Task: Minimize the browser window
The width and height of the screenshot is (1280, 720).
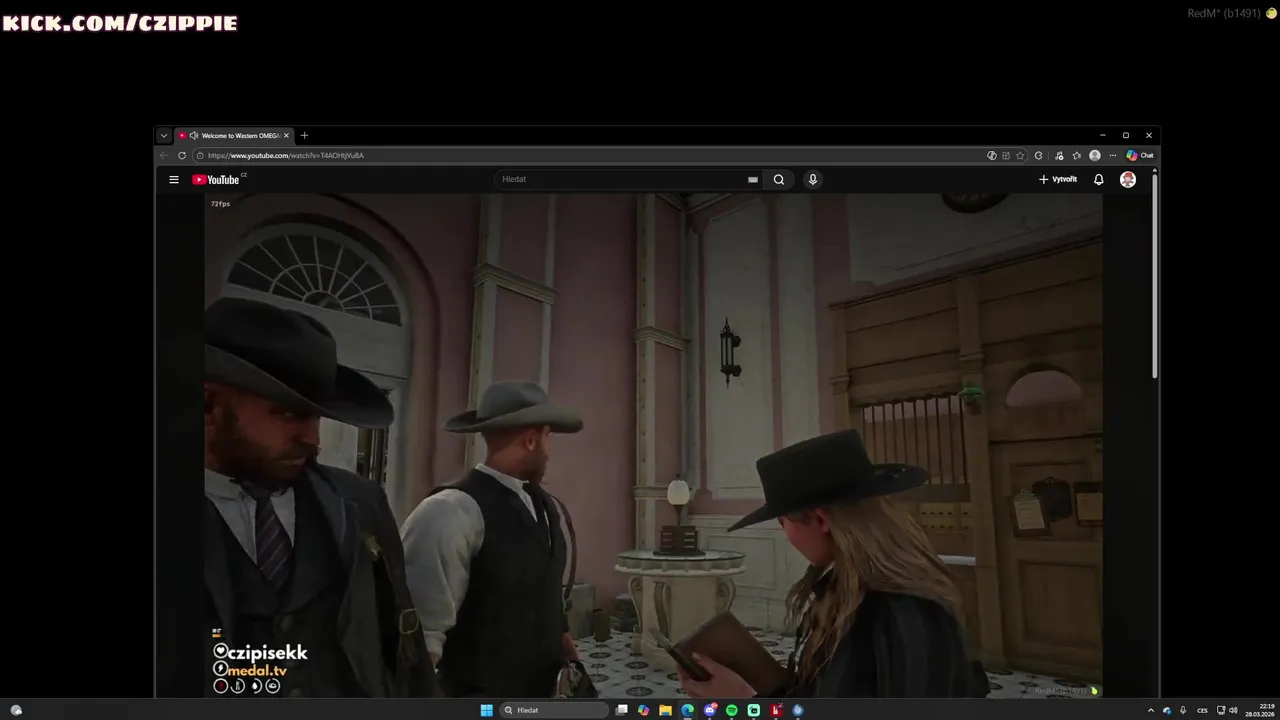Action: (1102, 135)
